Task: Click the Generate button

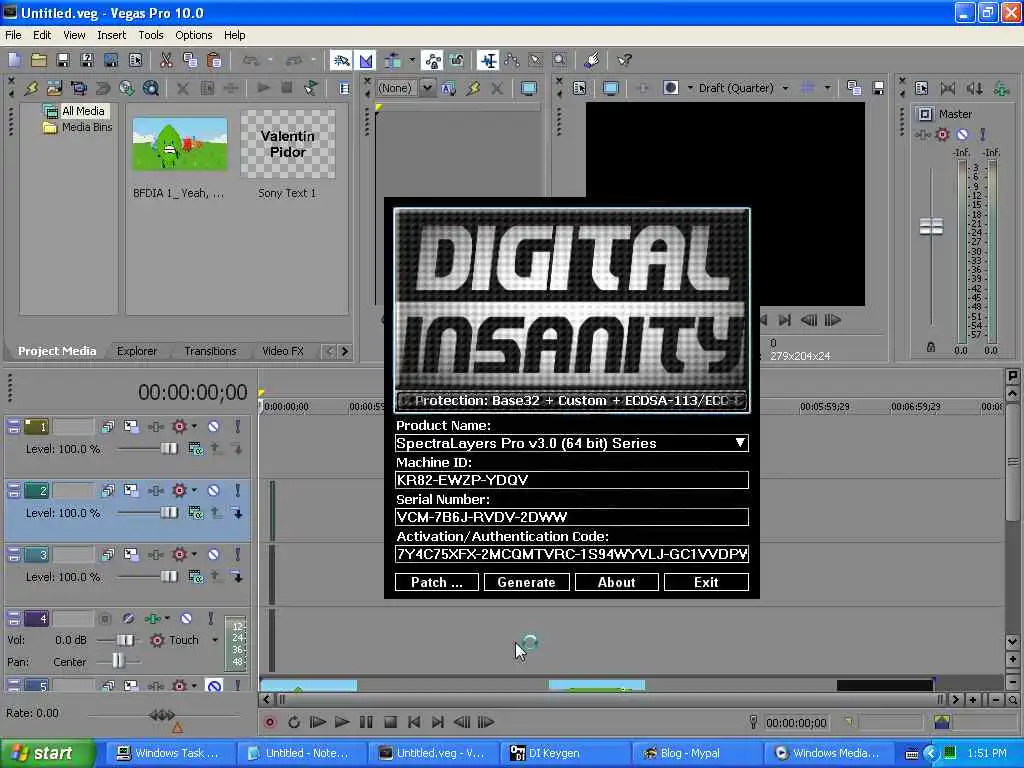Action: click(x=526, y=582)
